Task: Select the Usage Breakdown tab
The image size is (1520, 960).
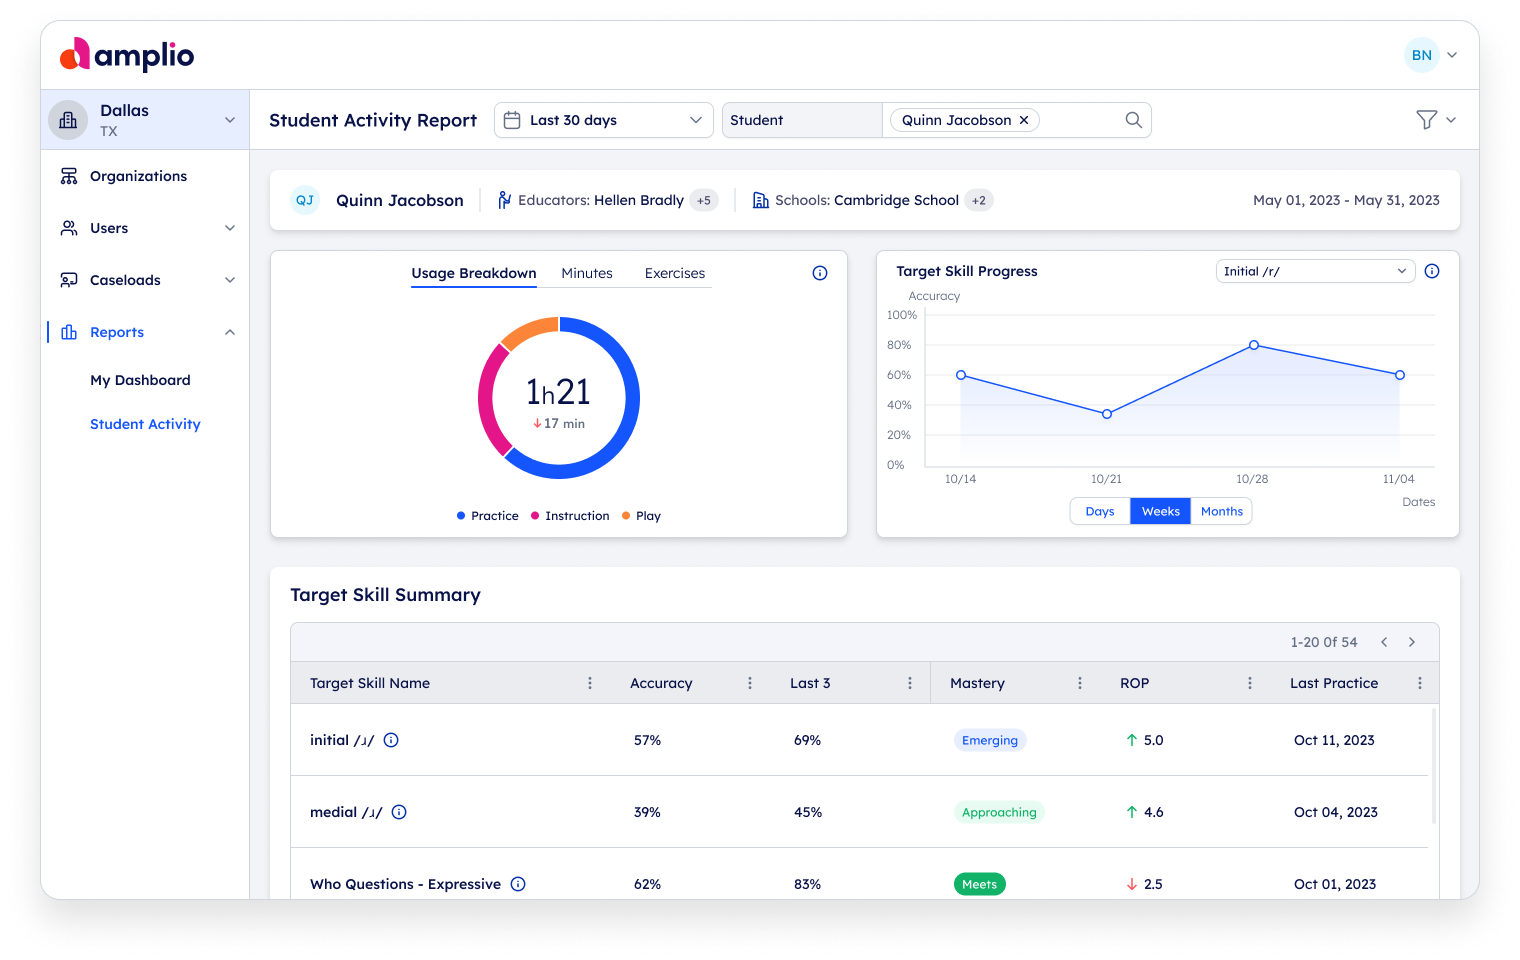Action: pos(474,273)
